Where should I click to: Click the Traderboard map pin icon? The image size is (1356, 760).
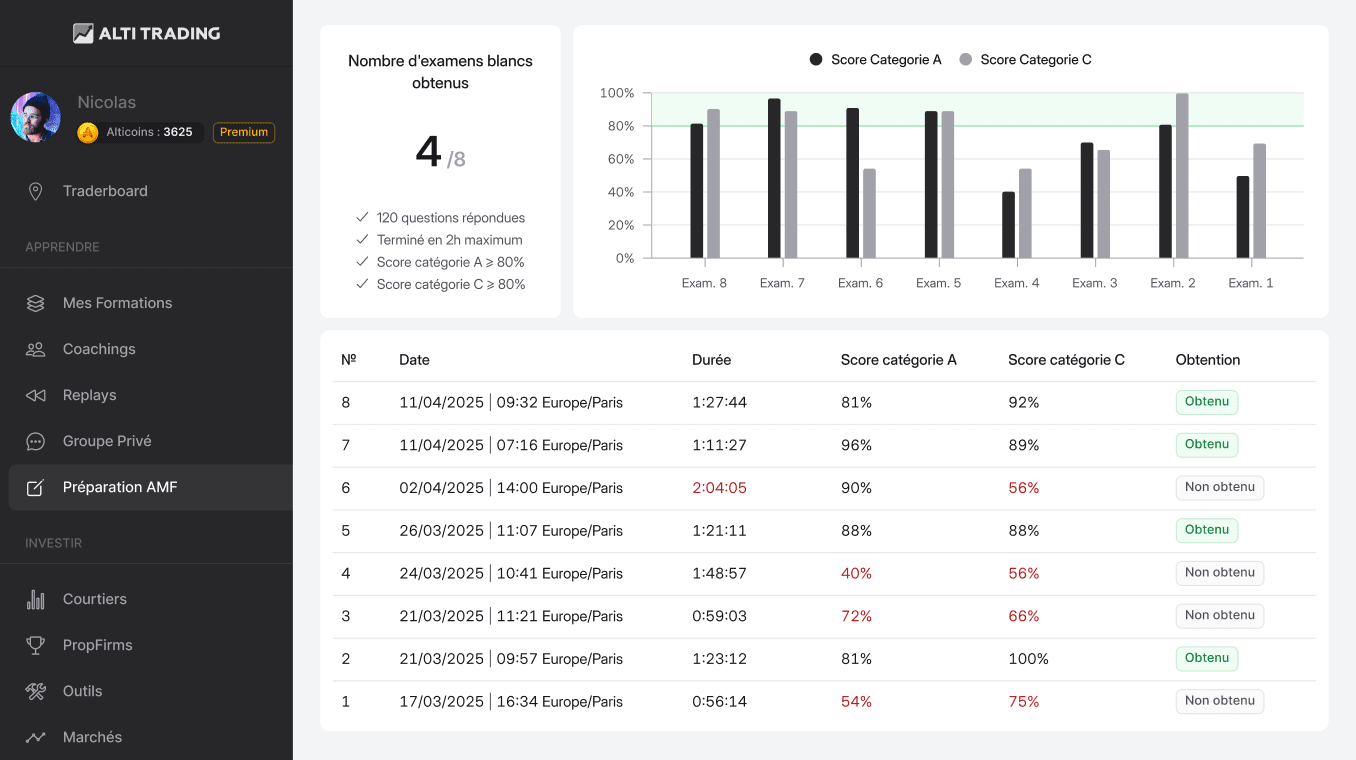[x=36, y=191]
